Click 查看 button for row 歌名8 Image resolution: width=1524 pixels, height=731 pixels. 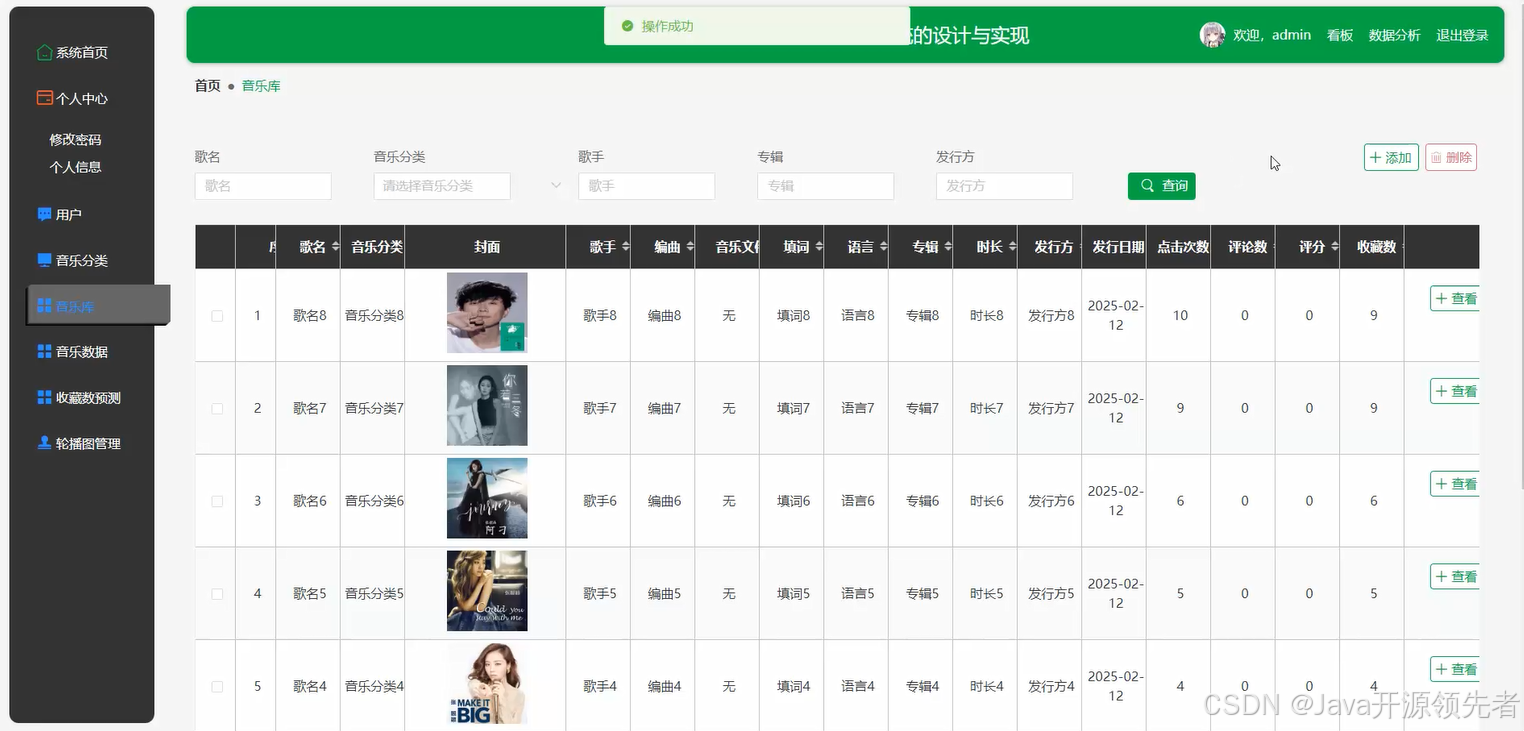(x=1455, y=298)
